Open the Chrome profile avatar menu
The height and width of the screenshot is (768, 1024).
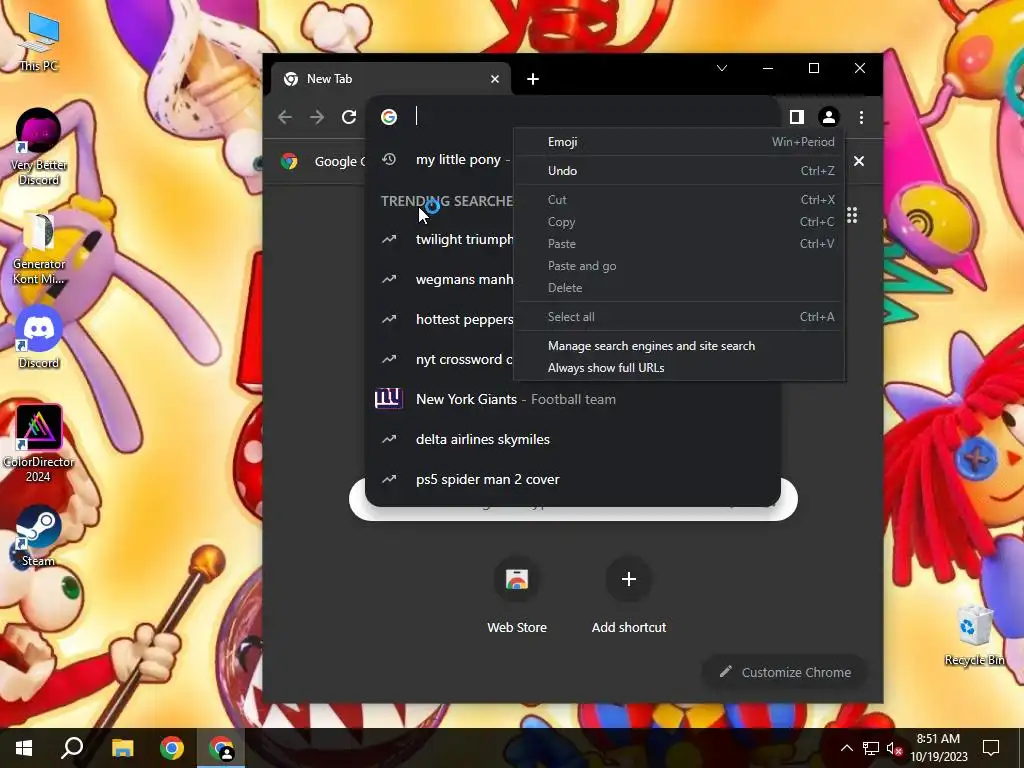829,117
